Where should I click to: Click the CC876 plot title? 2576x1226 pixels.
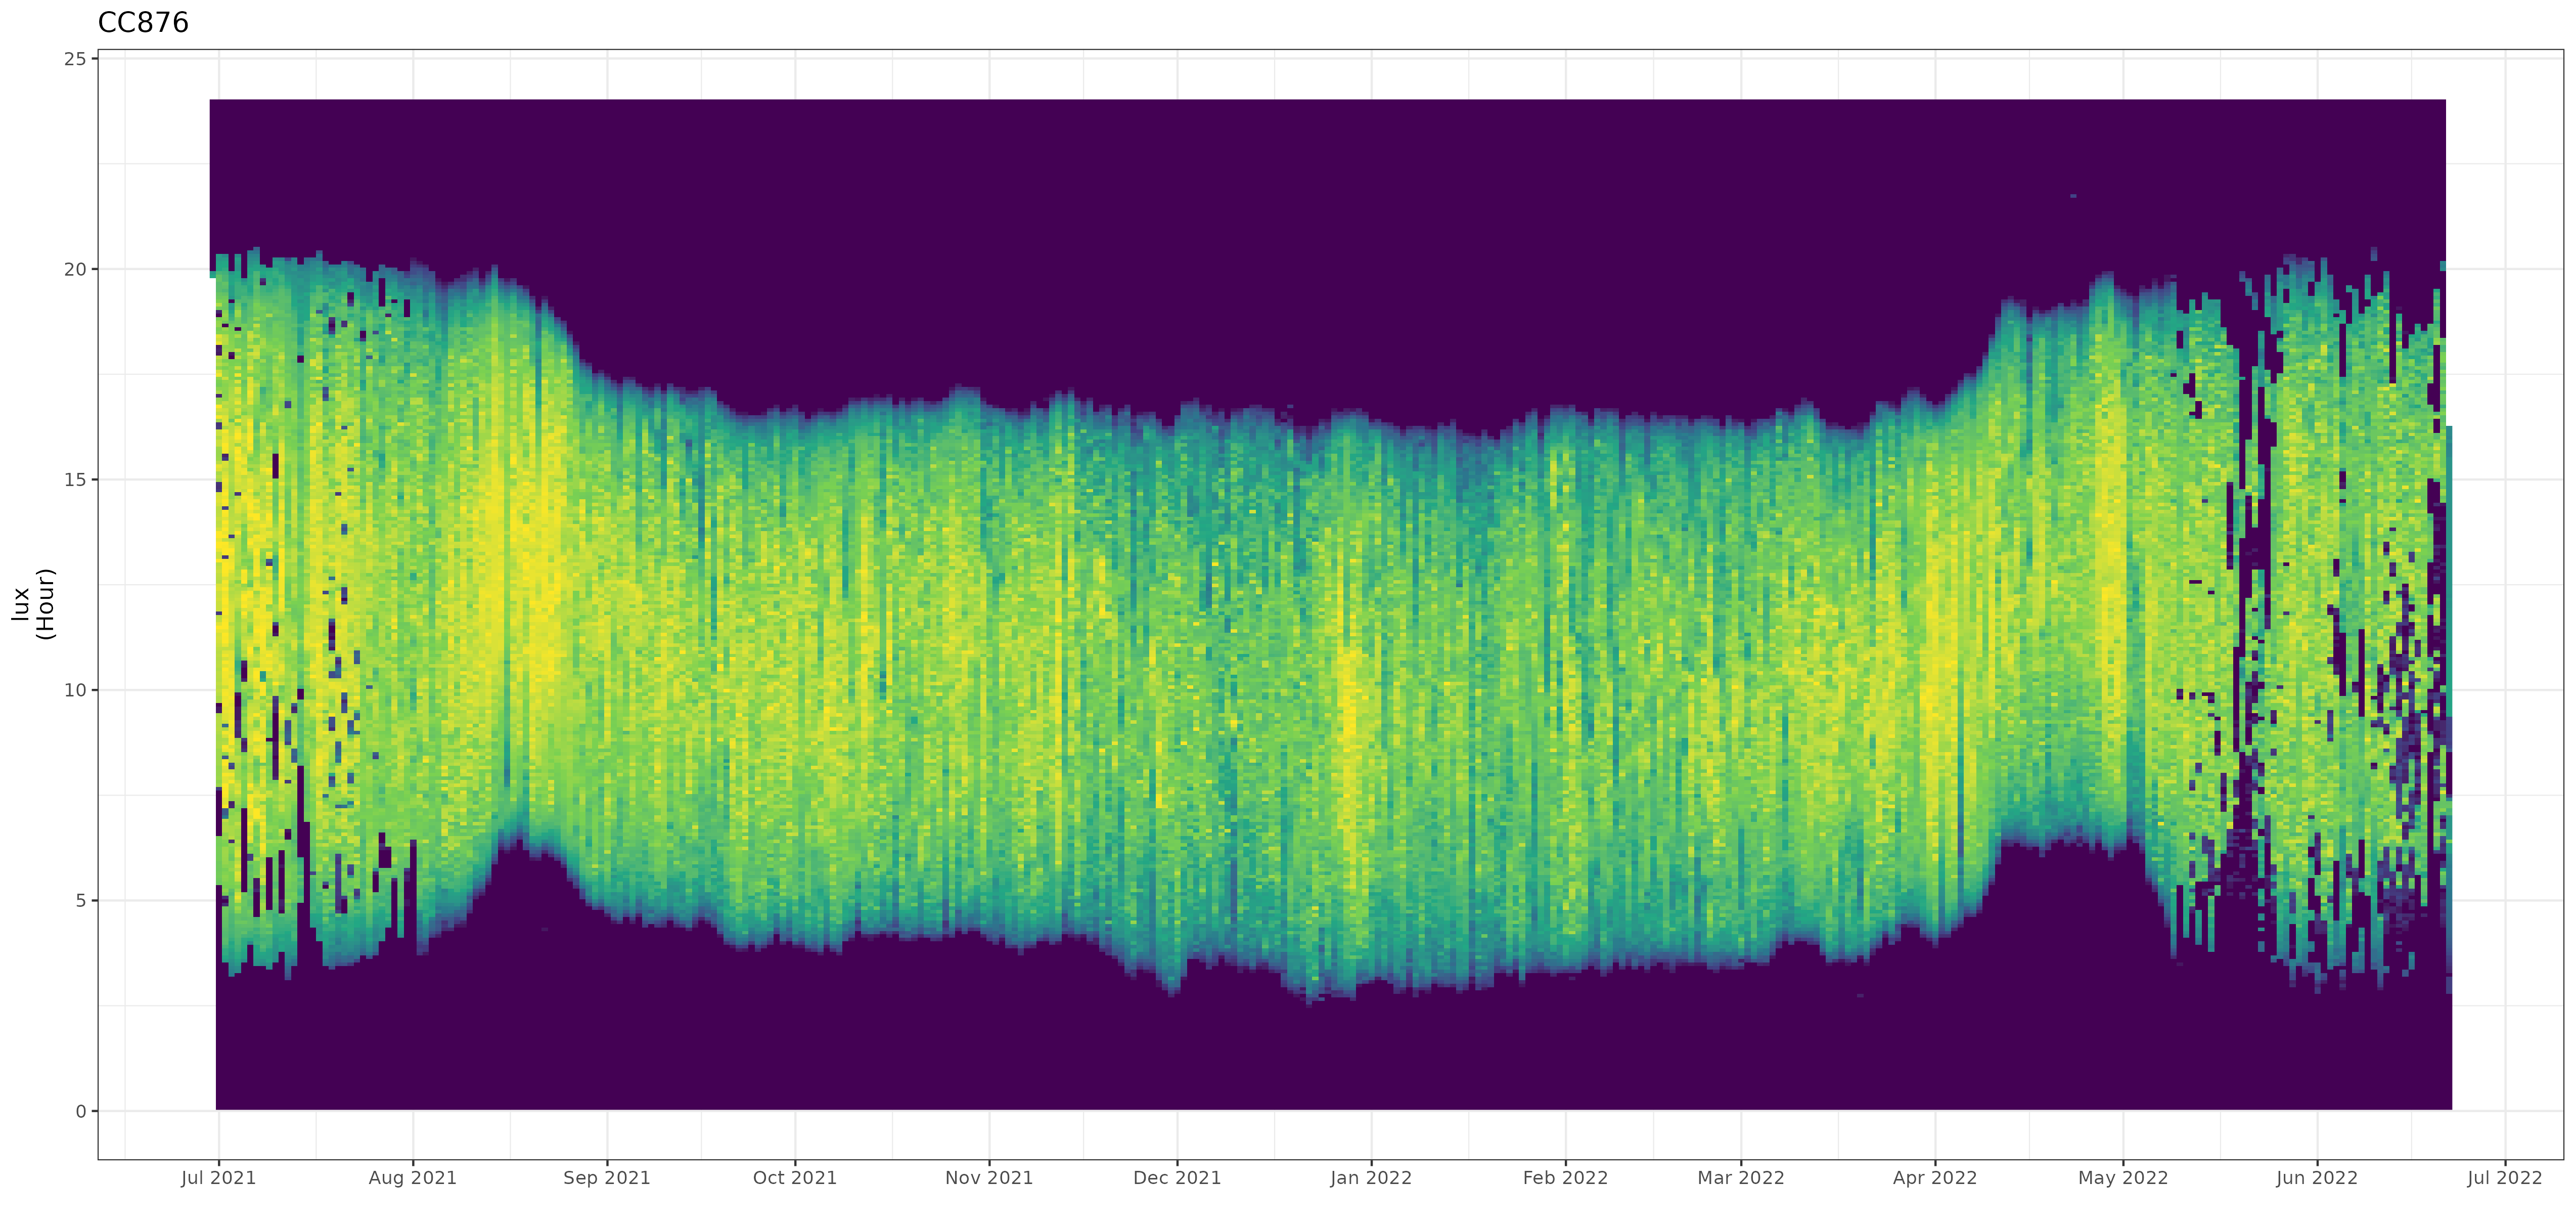[143, 22]
